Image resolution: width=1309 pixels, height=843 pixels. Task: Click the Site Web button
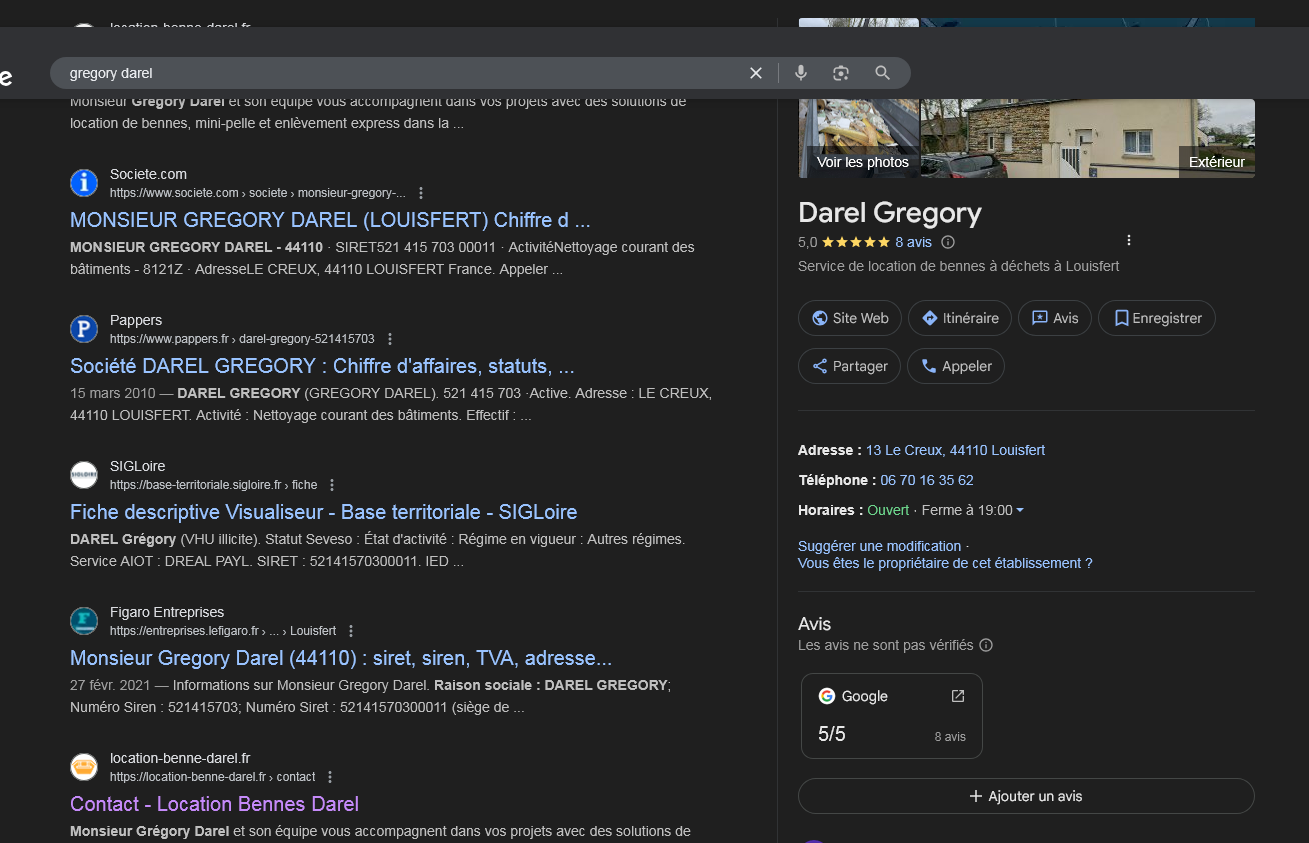pyautogui.click(x=850, y=318)
